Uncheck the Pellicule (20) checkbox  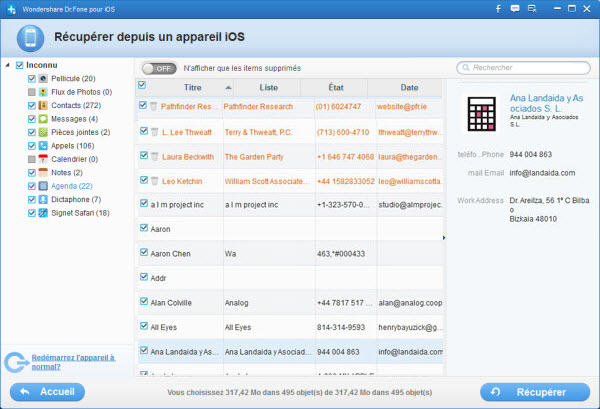32,79
